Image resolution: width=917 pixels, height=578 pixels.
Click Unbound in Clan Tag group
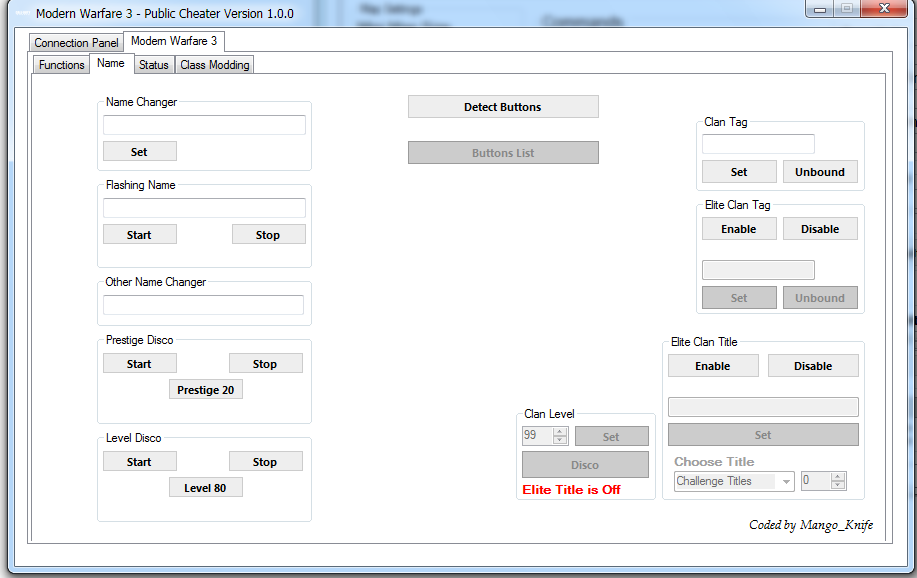[x=820, y=171]
